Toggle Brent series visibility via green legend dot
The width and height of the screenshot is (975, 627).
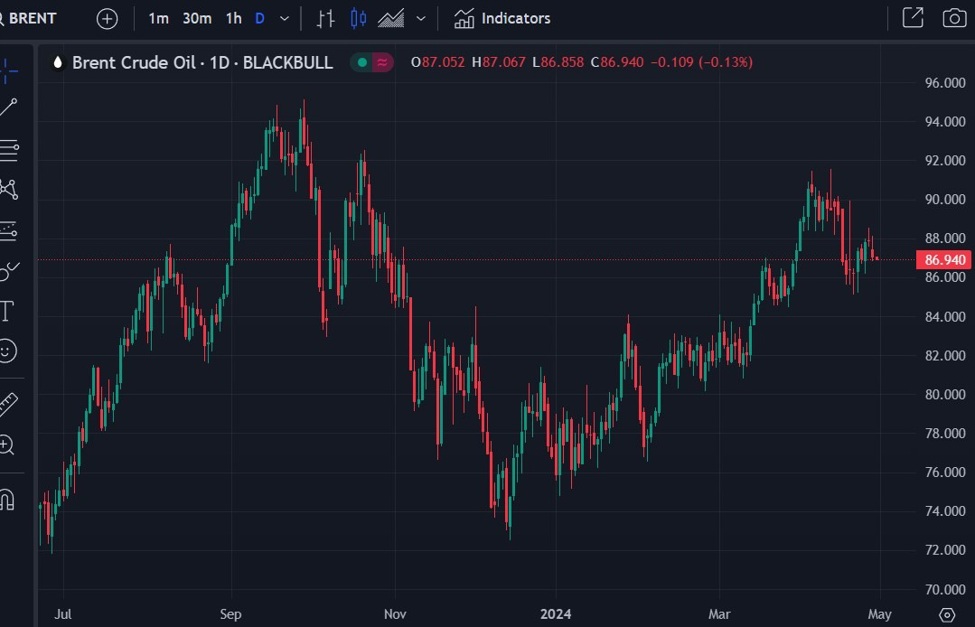pyautogui.click(x=360, y=62)
